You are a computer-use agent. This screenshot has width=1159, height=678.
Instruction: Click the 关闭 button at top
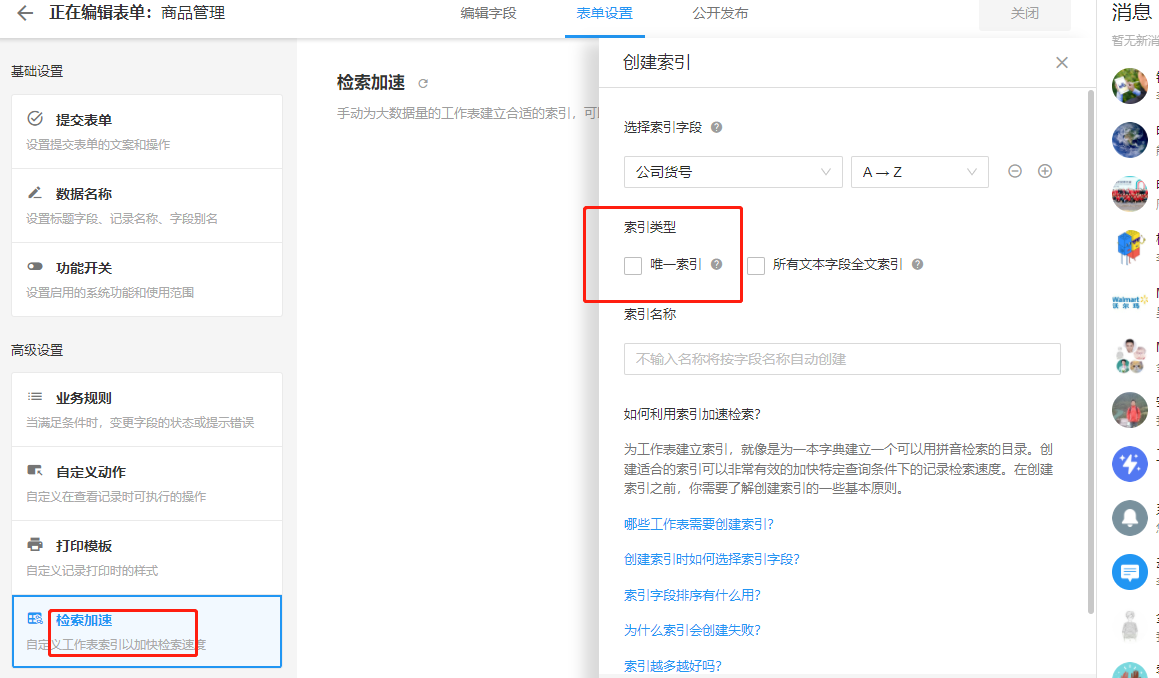click(x=1025, y=14)
